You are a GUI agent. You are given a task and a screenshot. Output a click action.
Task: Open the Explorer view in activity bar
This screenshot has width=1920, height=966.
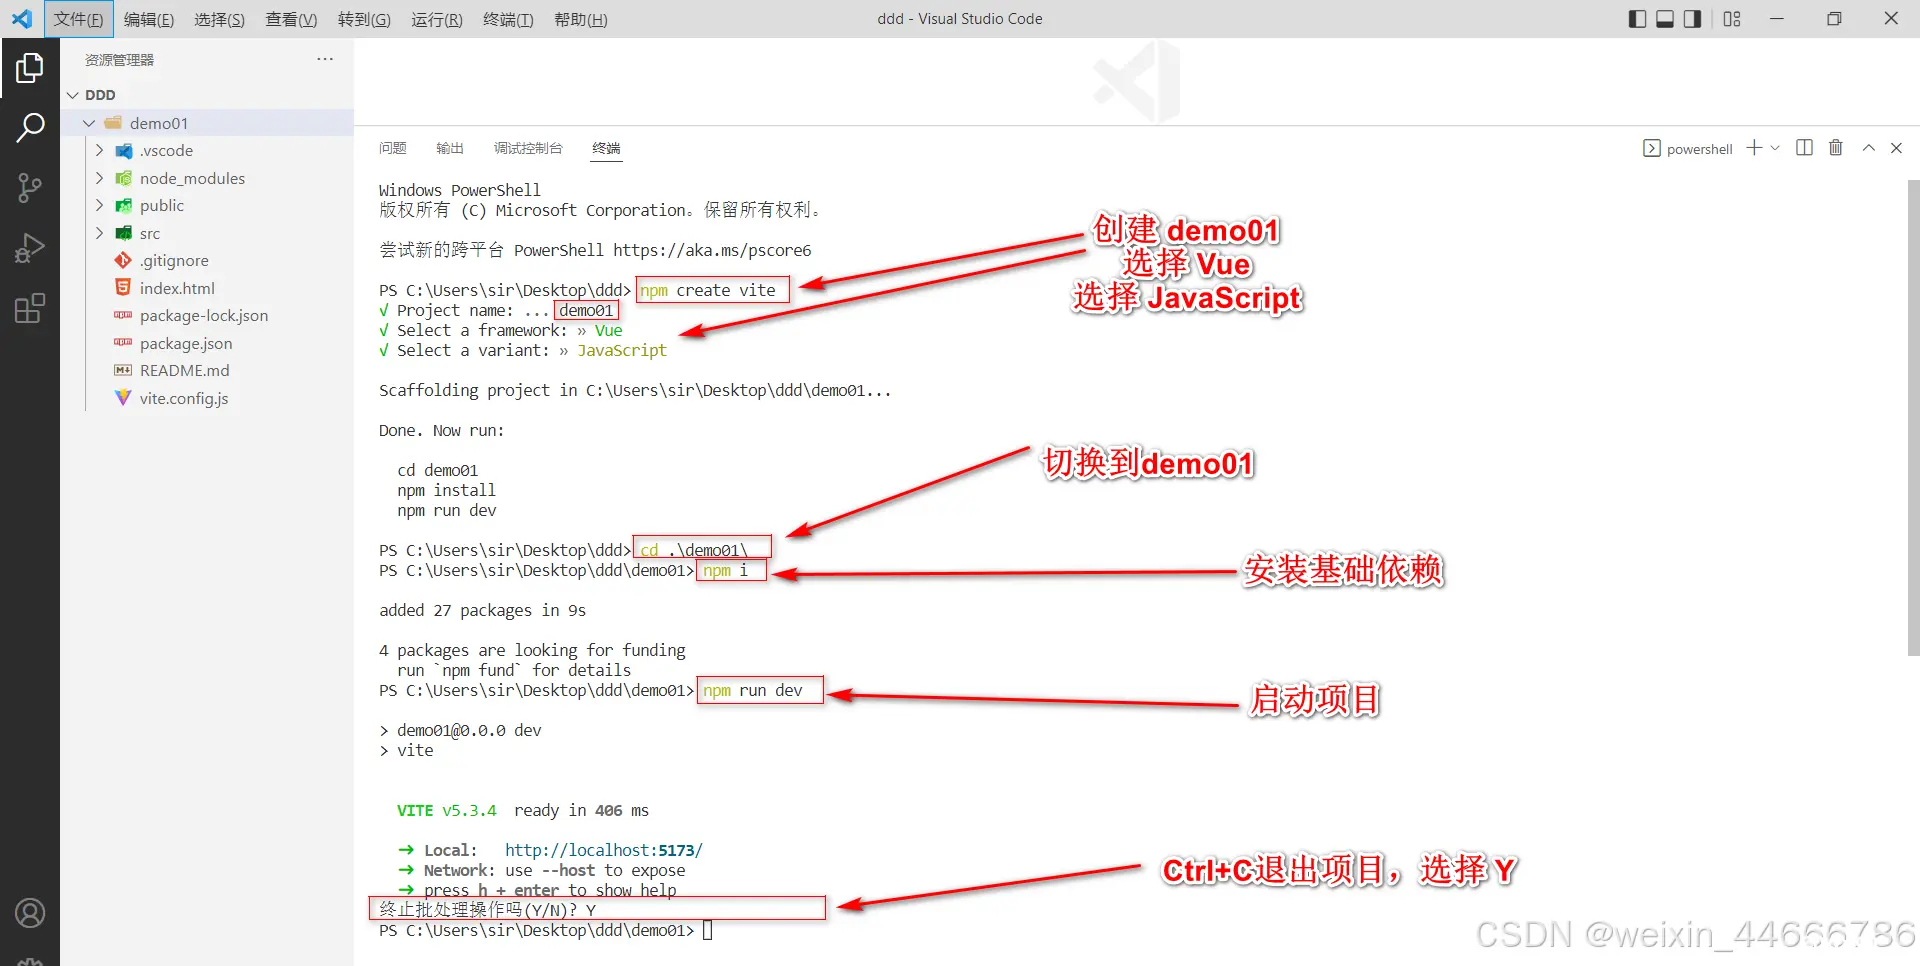[x=30, y=68]
